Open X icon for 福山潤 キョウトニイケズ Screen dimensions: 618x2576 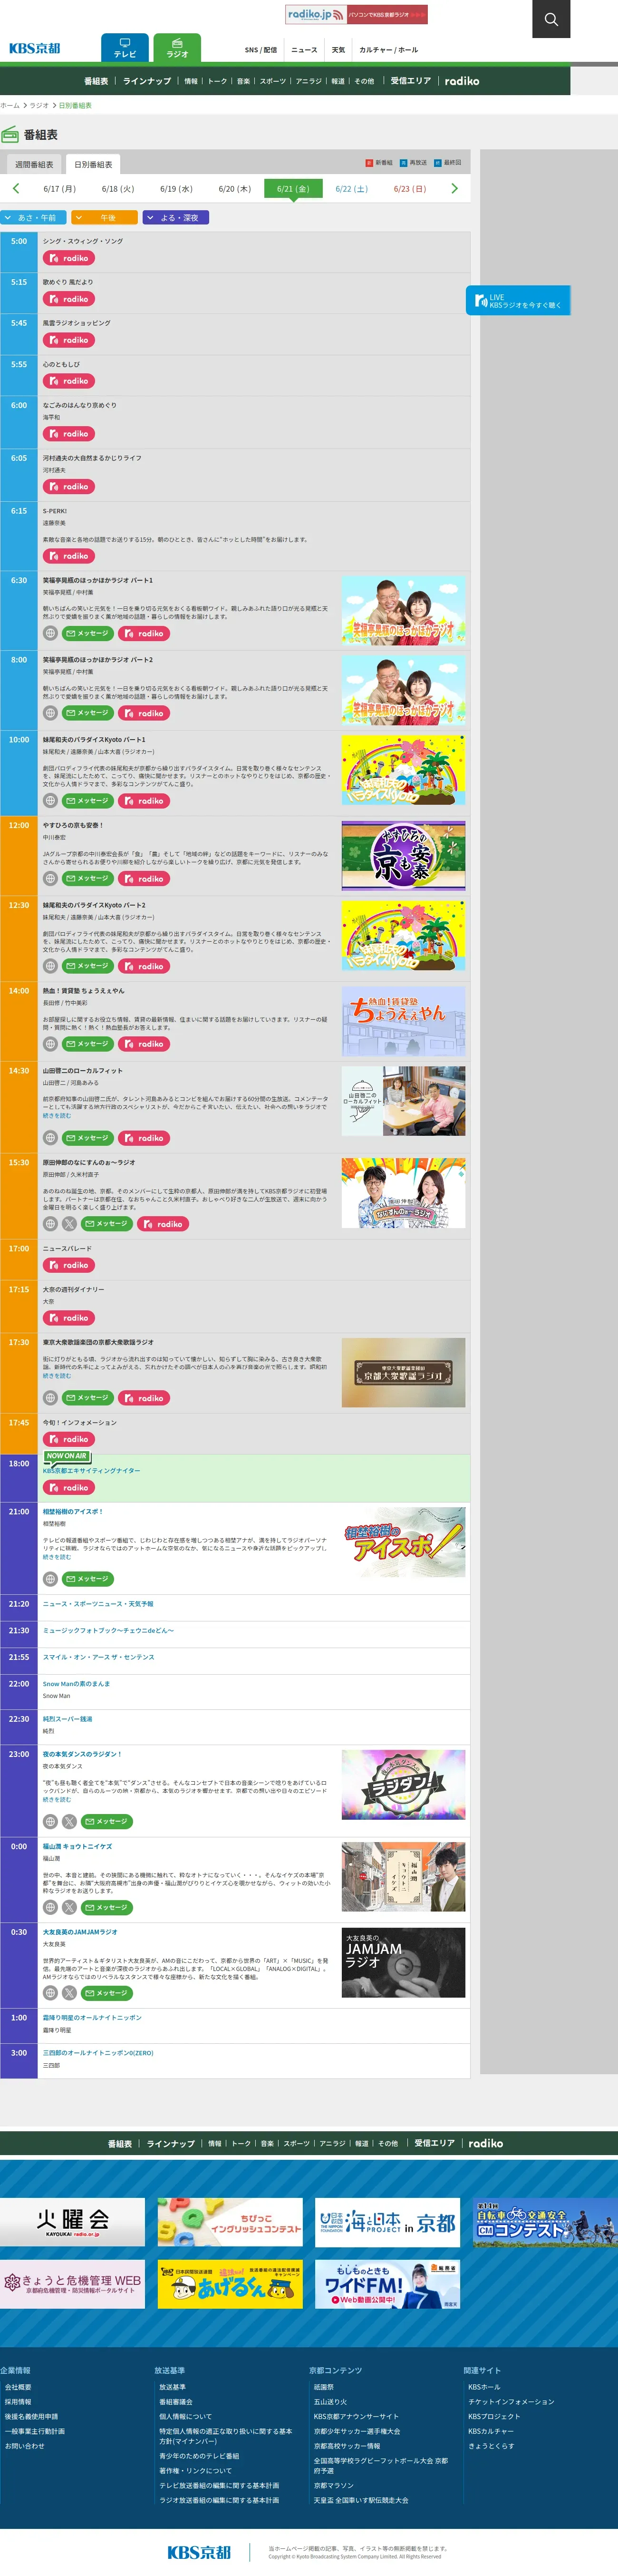[x=69, y=1907]
